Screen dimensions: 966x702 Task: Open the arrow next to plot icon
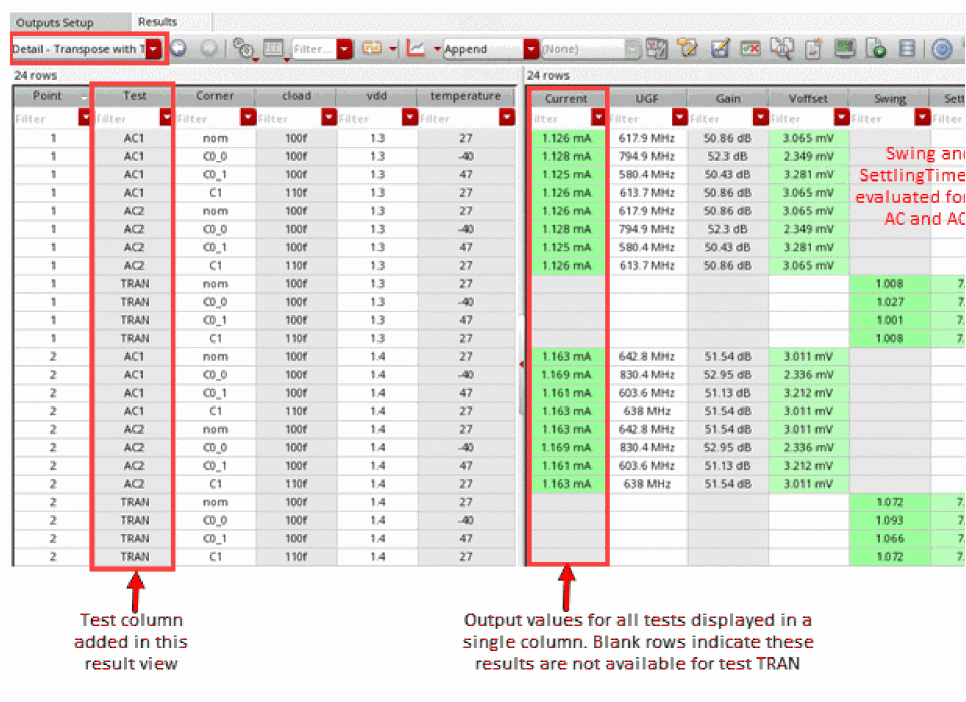tap(437, 49)
